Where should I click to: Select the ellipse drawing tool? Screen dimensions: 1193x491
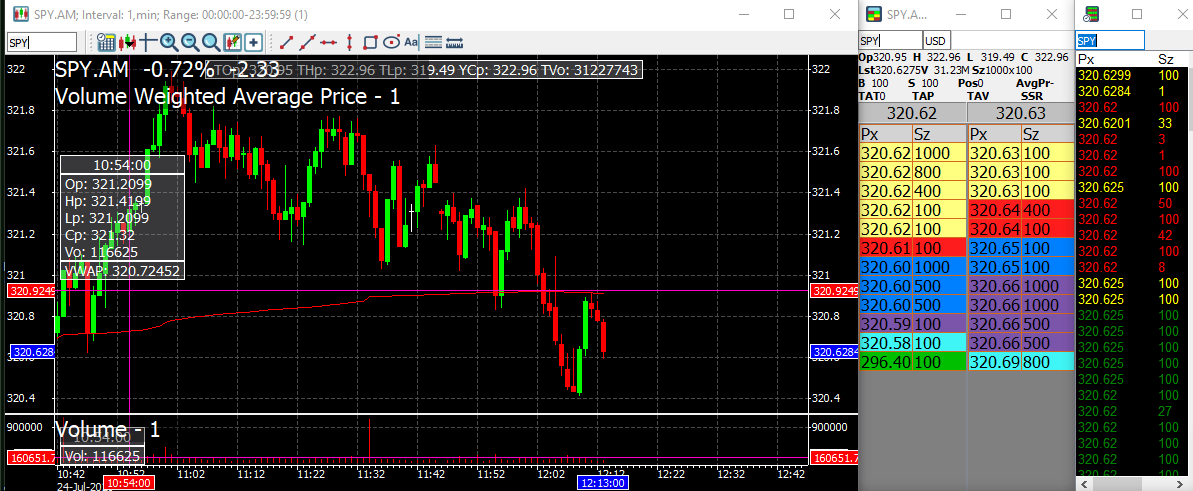[x=392, y=43]
